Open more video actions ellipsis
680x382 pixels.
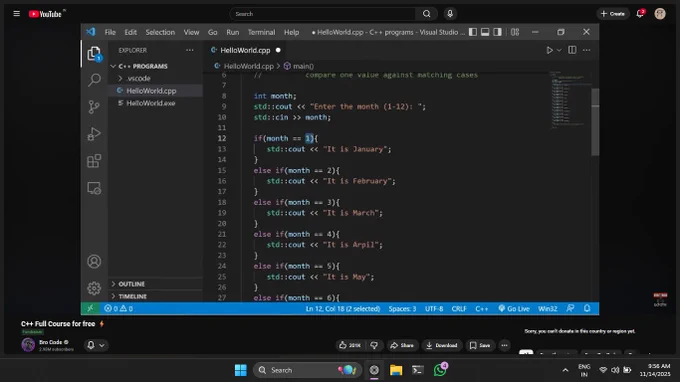point(504,345)
